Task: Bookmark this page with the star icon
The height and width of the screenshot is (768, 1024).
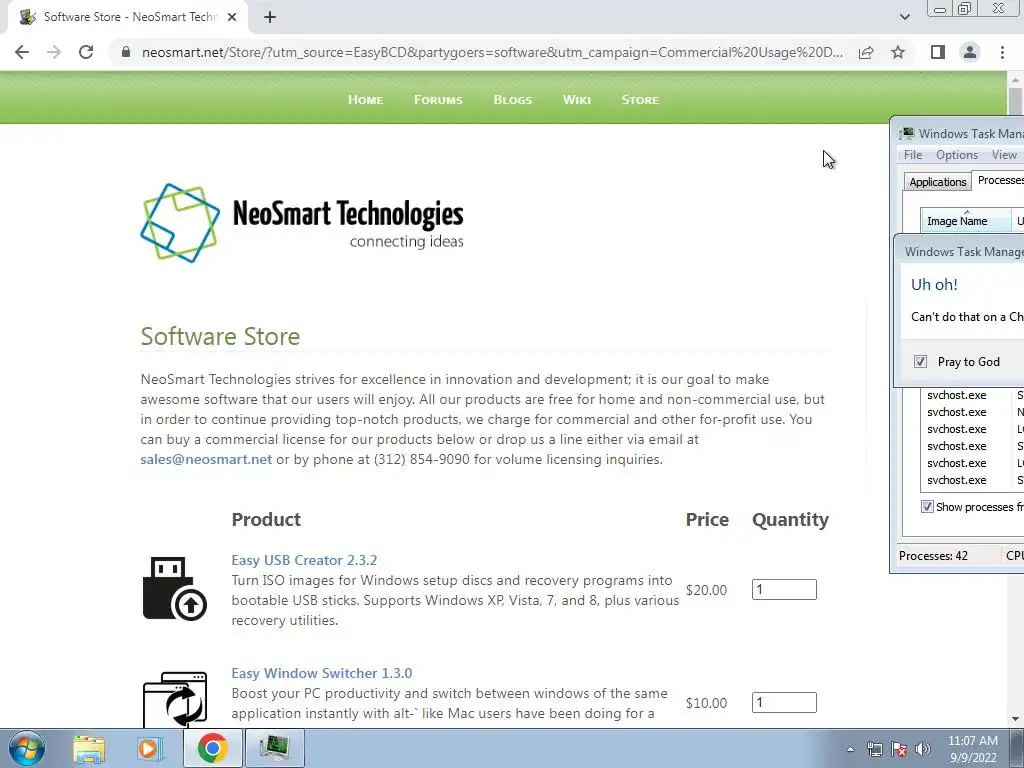Action: 898,52
